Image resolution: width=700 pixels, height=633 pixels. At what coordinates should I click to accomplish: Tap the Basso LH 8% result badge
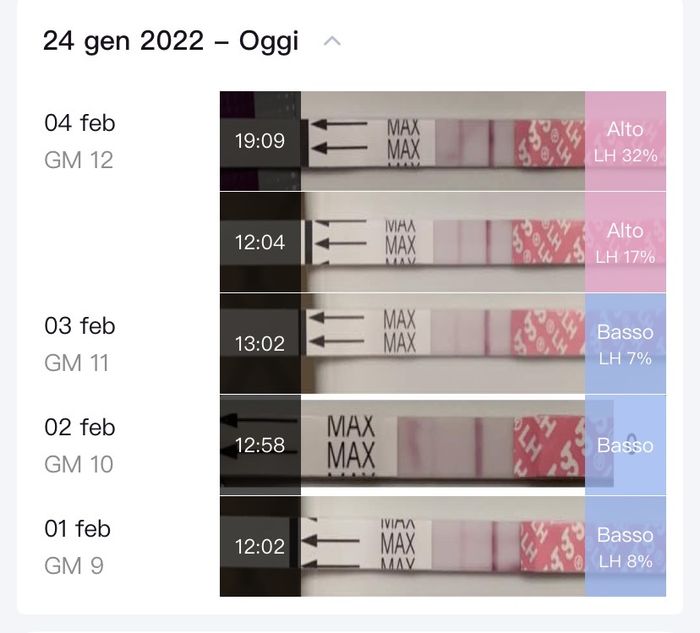point(625,546)
